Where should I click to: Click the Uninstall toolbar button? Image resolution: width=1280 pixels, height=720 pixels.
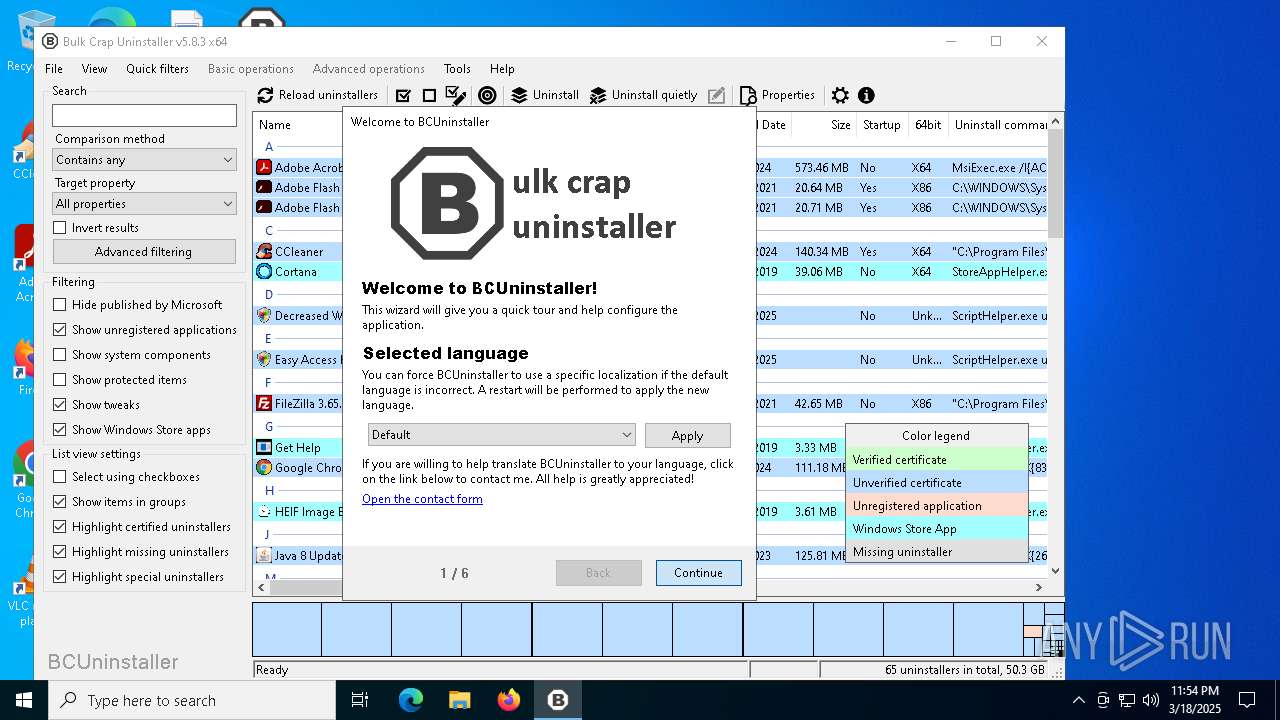pos(545,95)
